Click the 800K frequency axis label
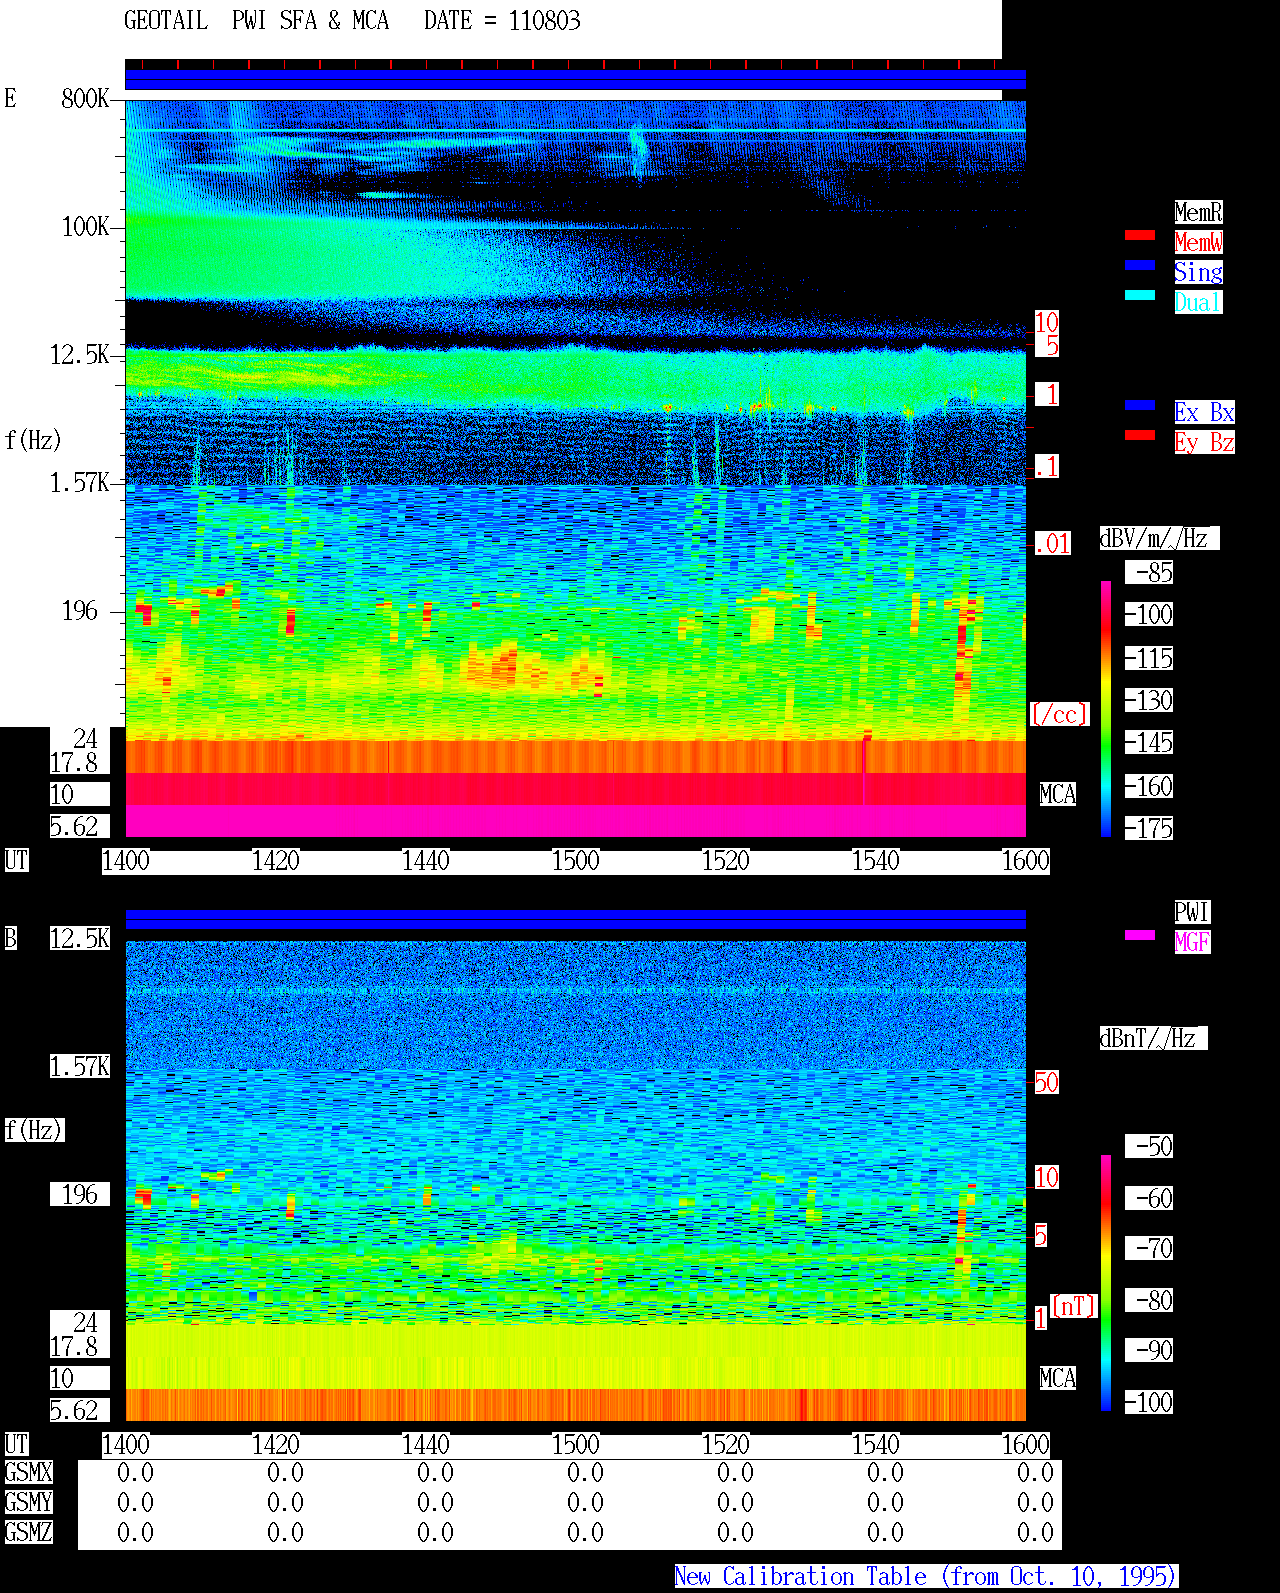Image resolution: width=1280 pixels, height=1593 pixels. [85, 99]
